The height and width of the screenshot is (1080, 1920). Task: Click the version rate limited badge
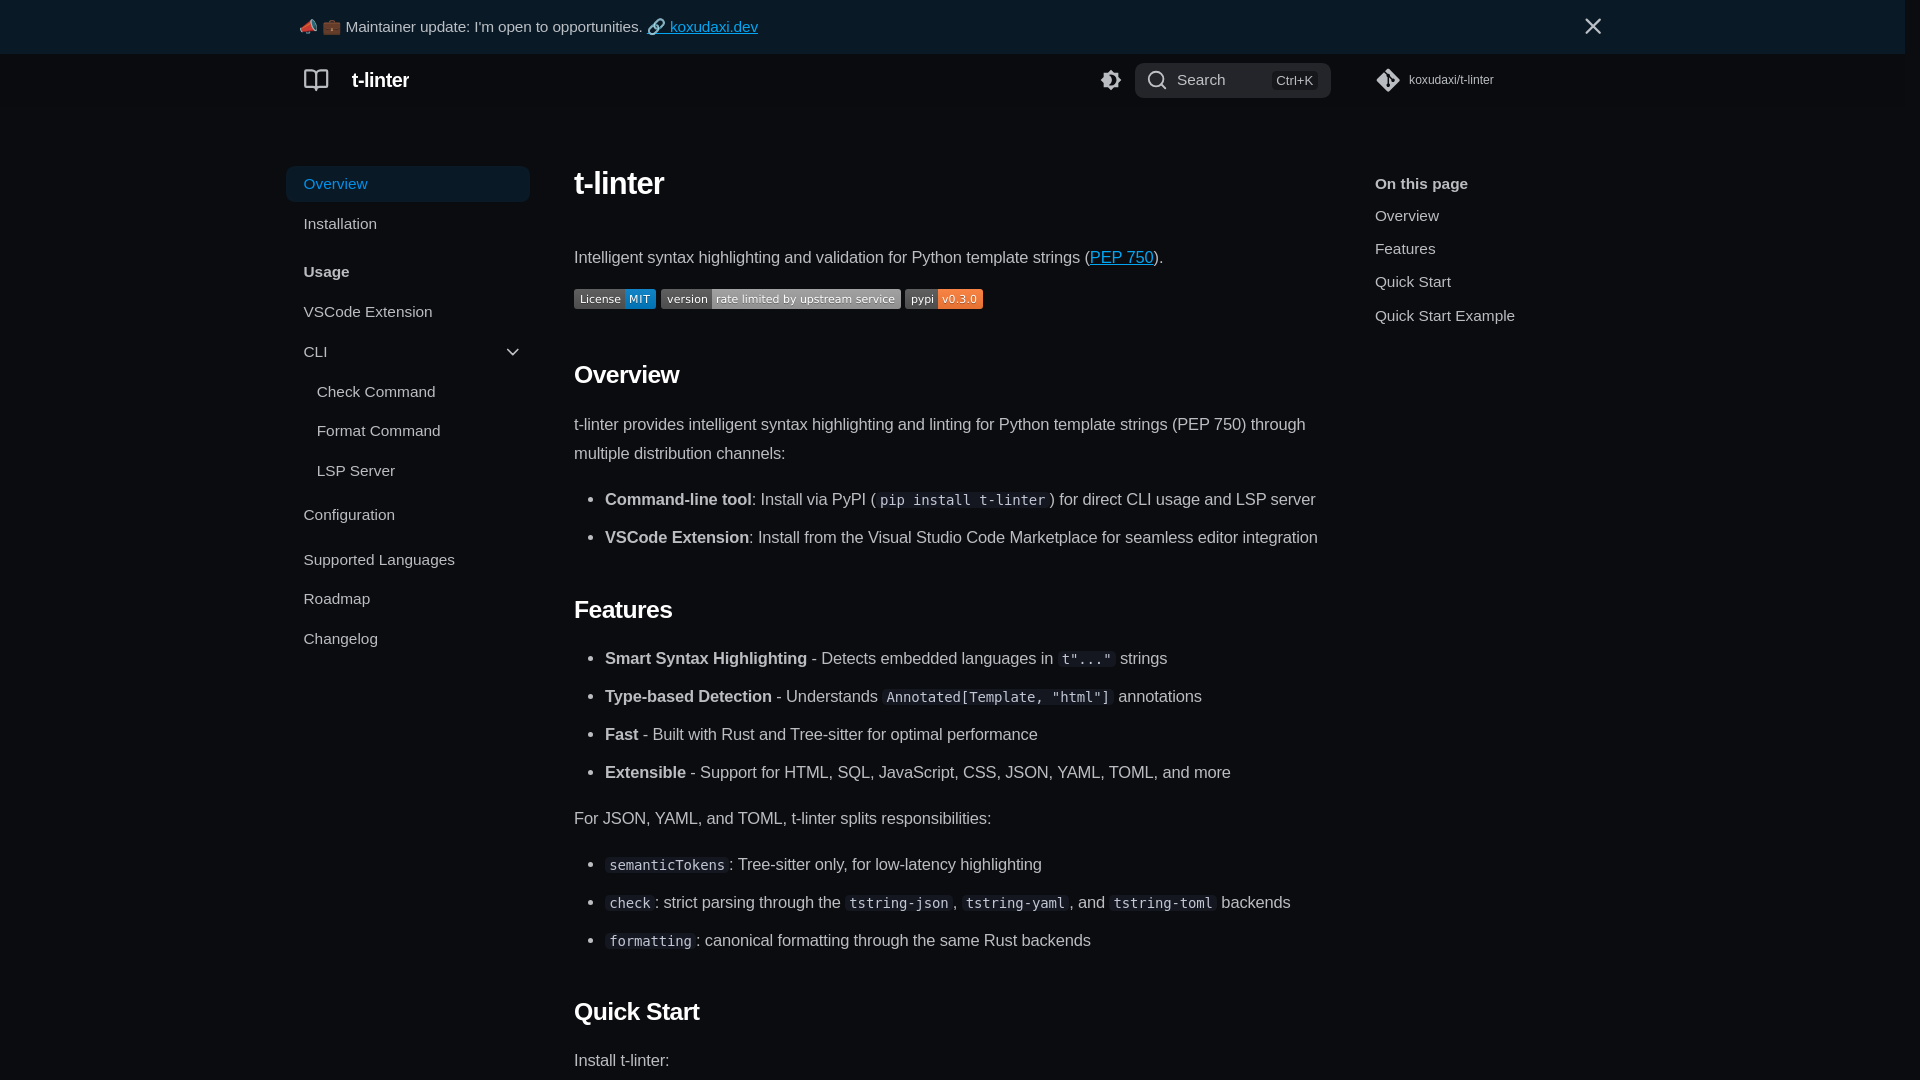click(780, 299)
